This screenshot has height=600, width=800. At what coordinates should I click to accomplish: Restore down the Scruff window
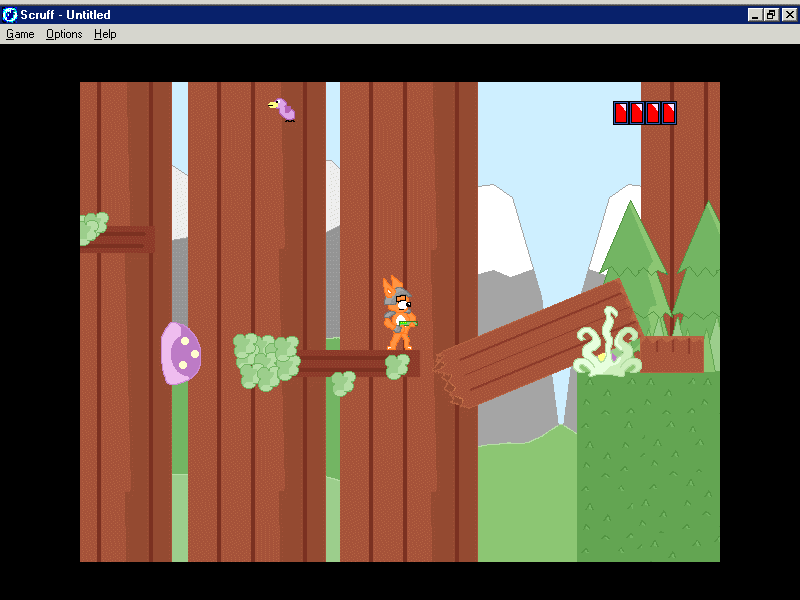pos(771,14)
